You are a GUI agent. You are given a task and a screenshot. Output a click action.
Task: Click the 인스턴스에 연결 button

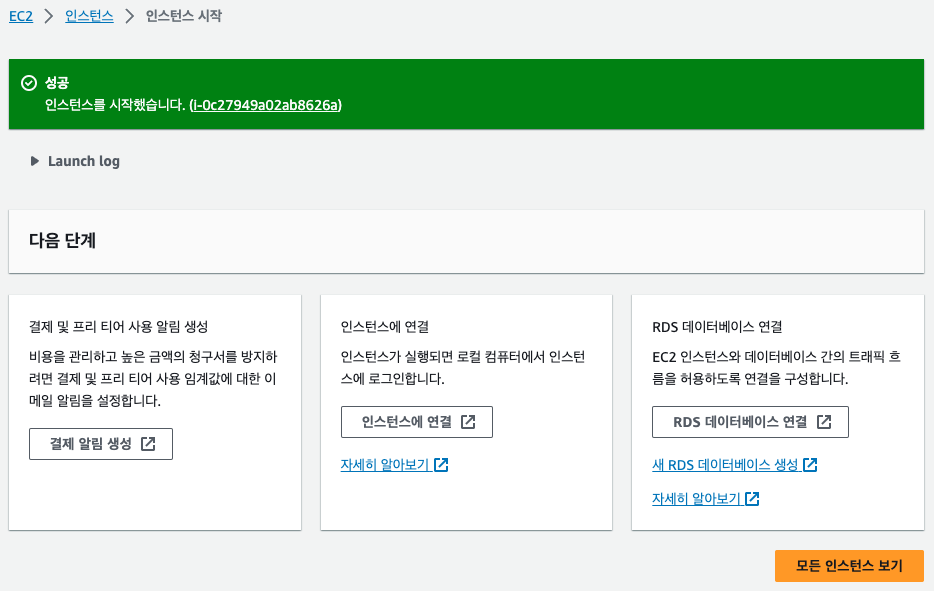[416, 422]
